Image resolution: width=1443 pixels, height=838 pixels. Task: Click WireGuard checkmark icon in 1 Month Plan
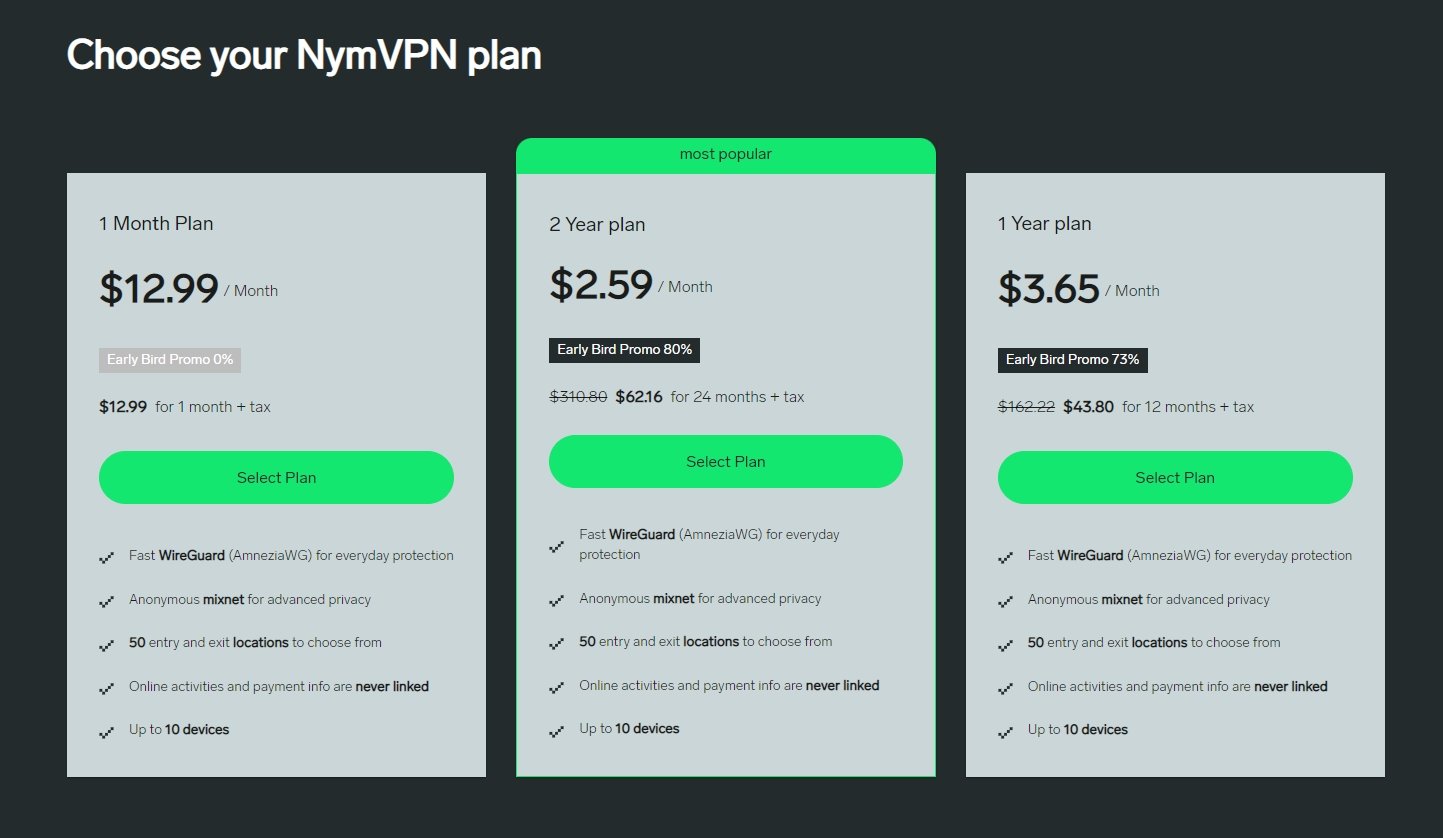click(x=107, y=557)
